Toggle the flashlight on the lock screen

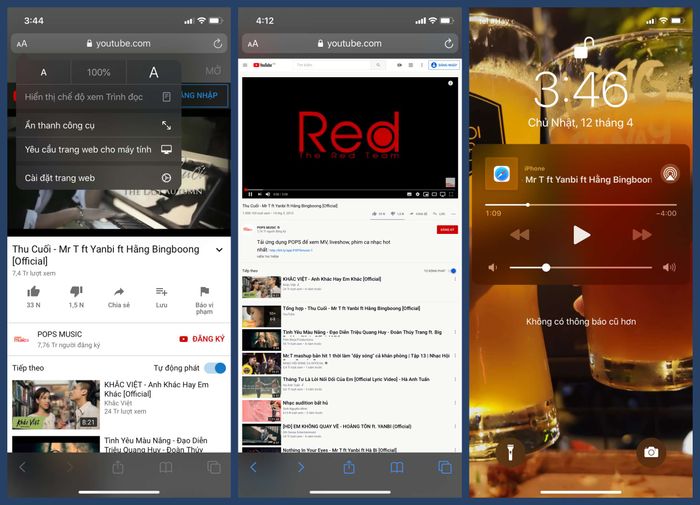pos(509,452)
